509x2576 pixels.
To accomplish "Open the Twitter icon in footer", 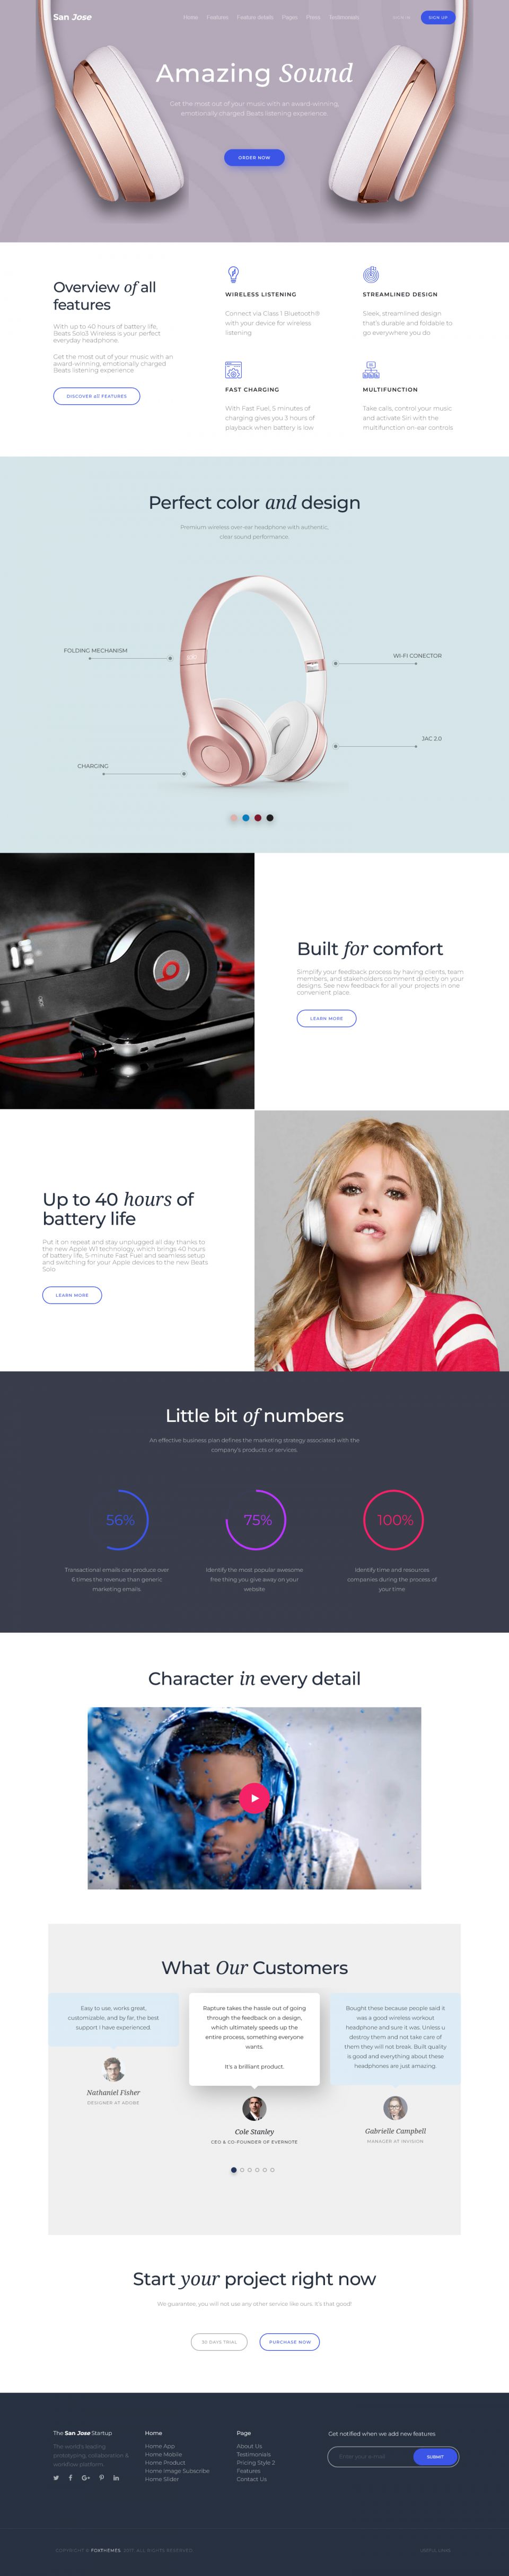I will tap(56, 2478).
